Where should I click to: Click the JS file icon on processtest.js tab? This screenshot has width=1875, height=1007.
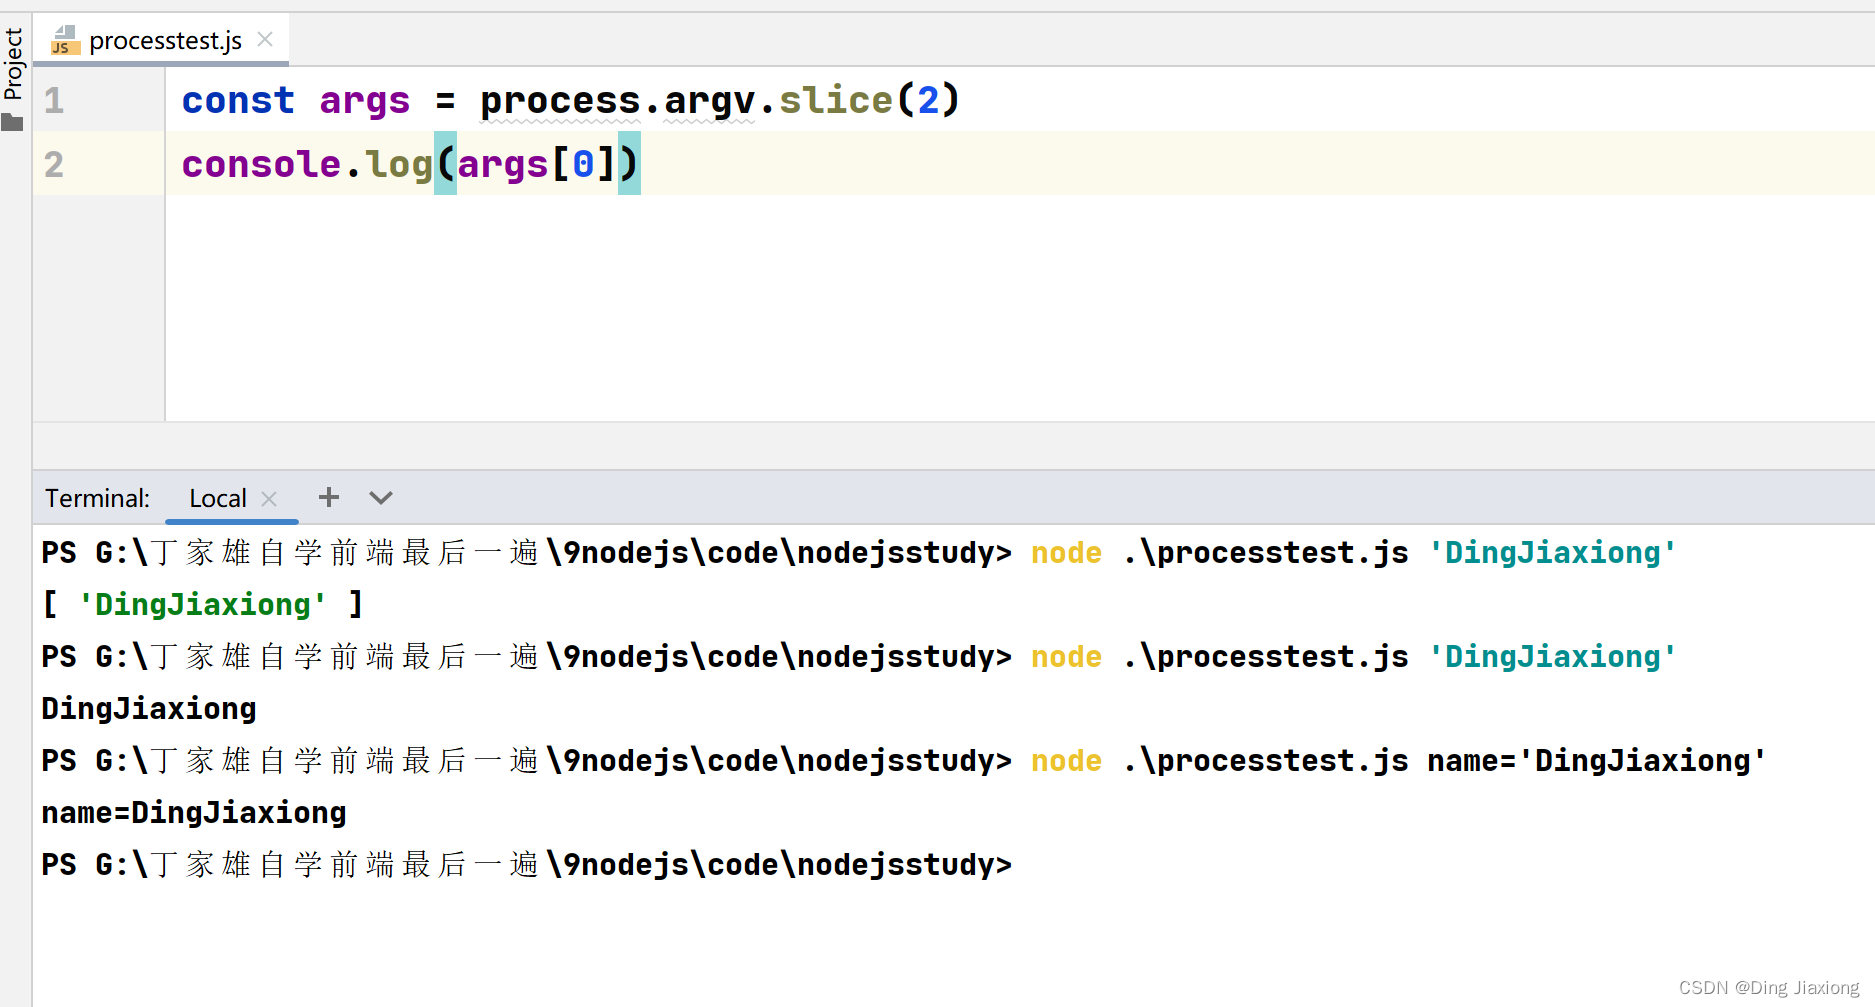pyautogui.click(x=65, y=41)
